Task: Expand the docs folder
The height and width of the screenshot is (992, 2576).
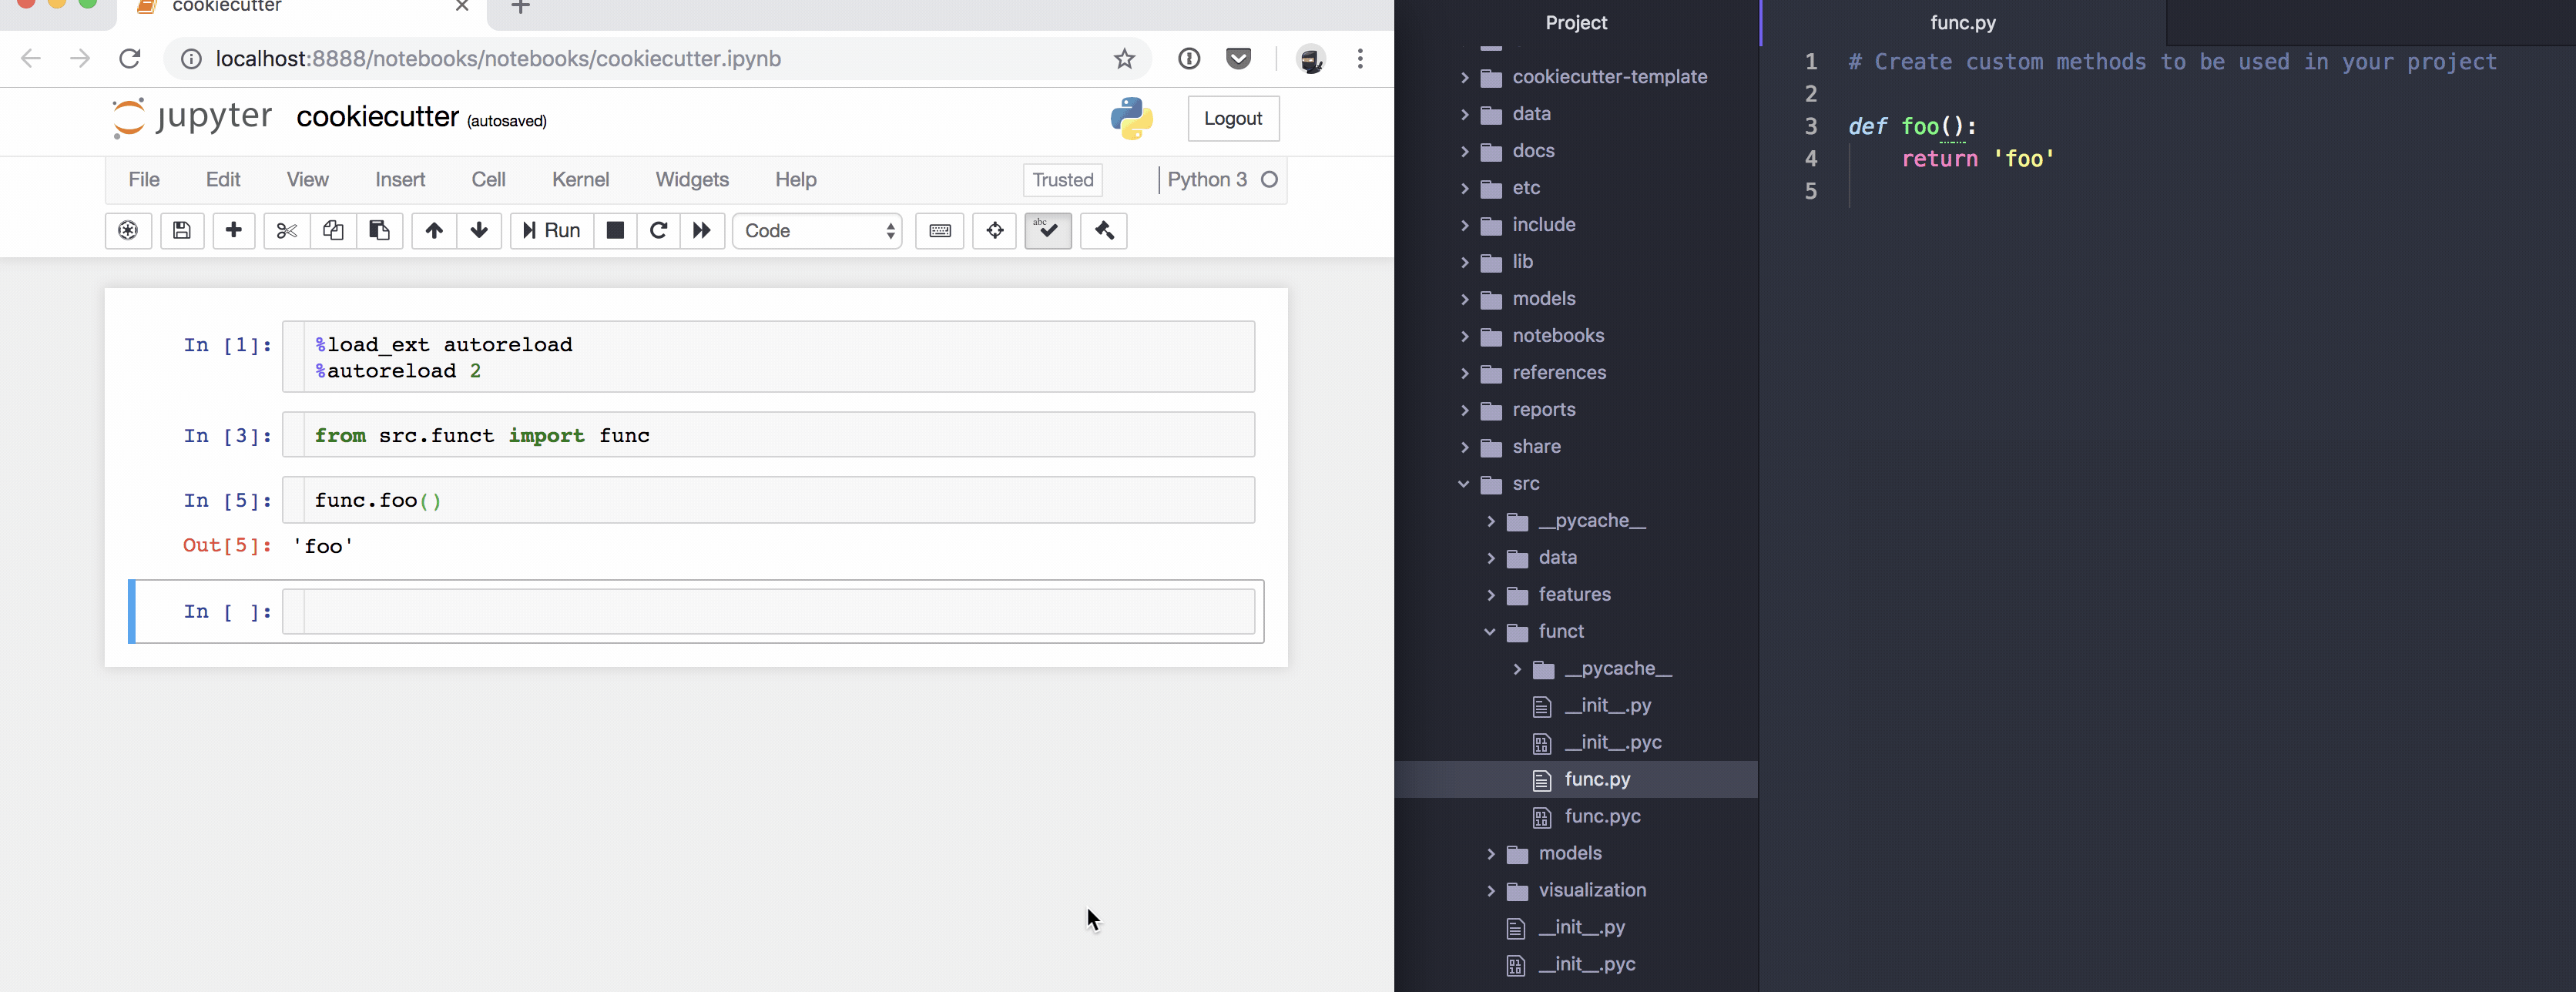Action: 1464,151
